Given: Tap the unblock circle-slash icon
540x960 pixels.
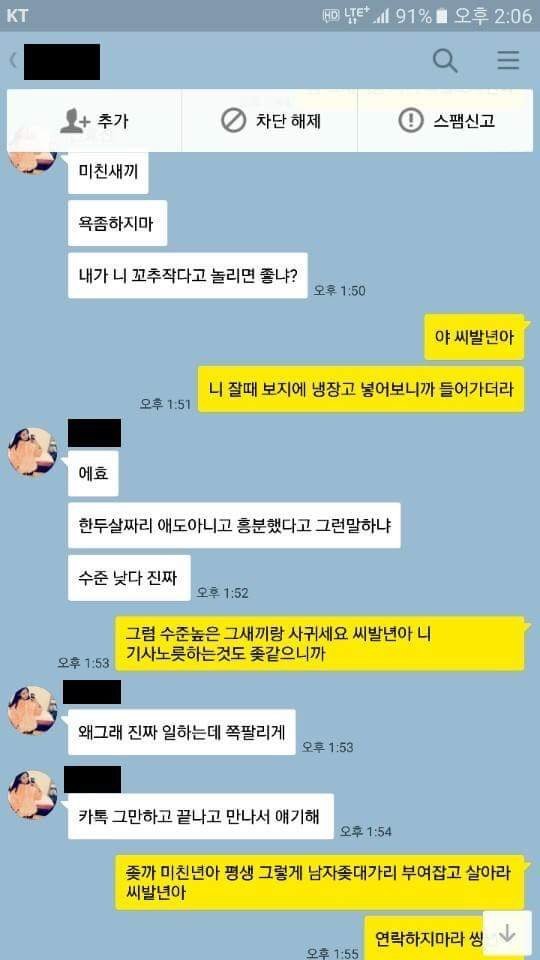Looking at the screenshot, I should [x=233, y=121].
